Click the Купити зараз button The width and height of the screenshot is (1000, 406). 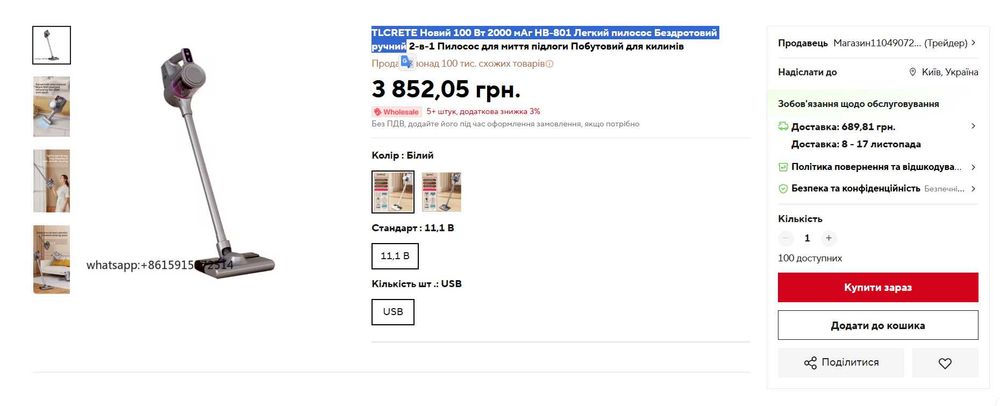[x=878, y=287]
